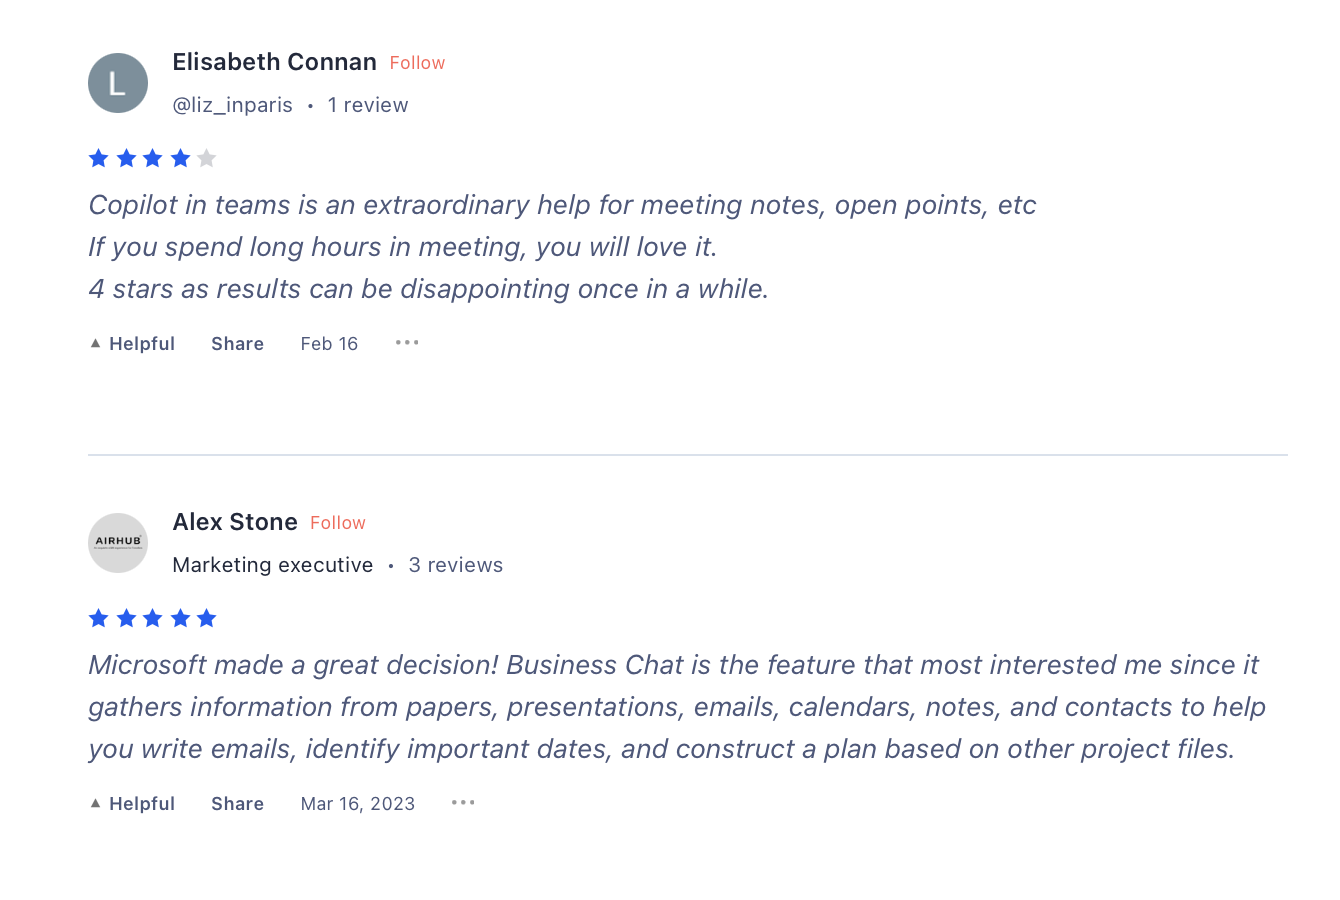The height and width of the screenshot is (900, 1340).
Task: Open Alex Stone's profile name
Action: pos(235,522)
